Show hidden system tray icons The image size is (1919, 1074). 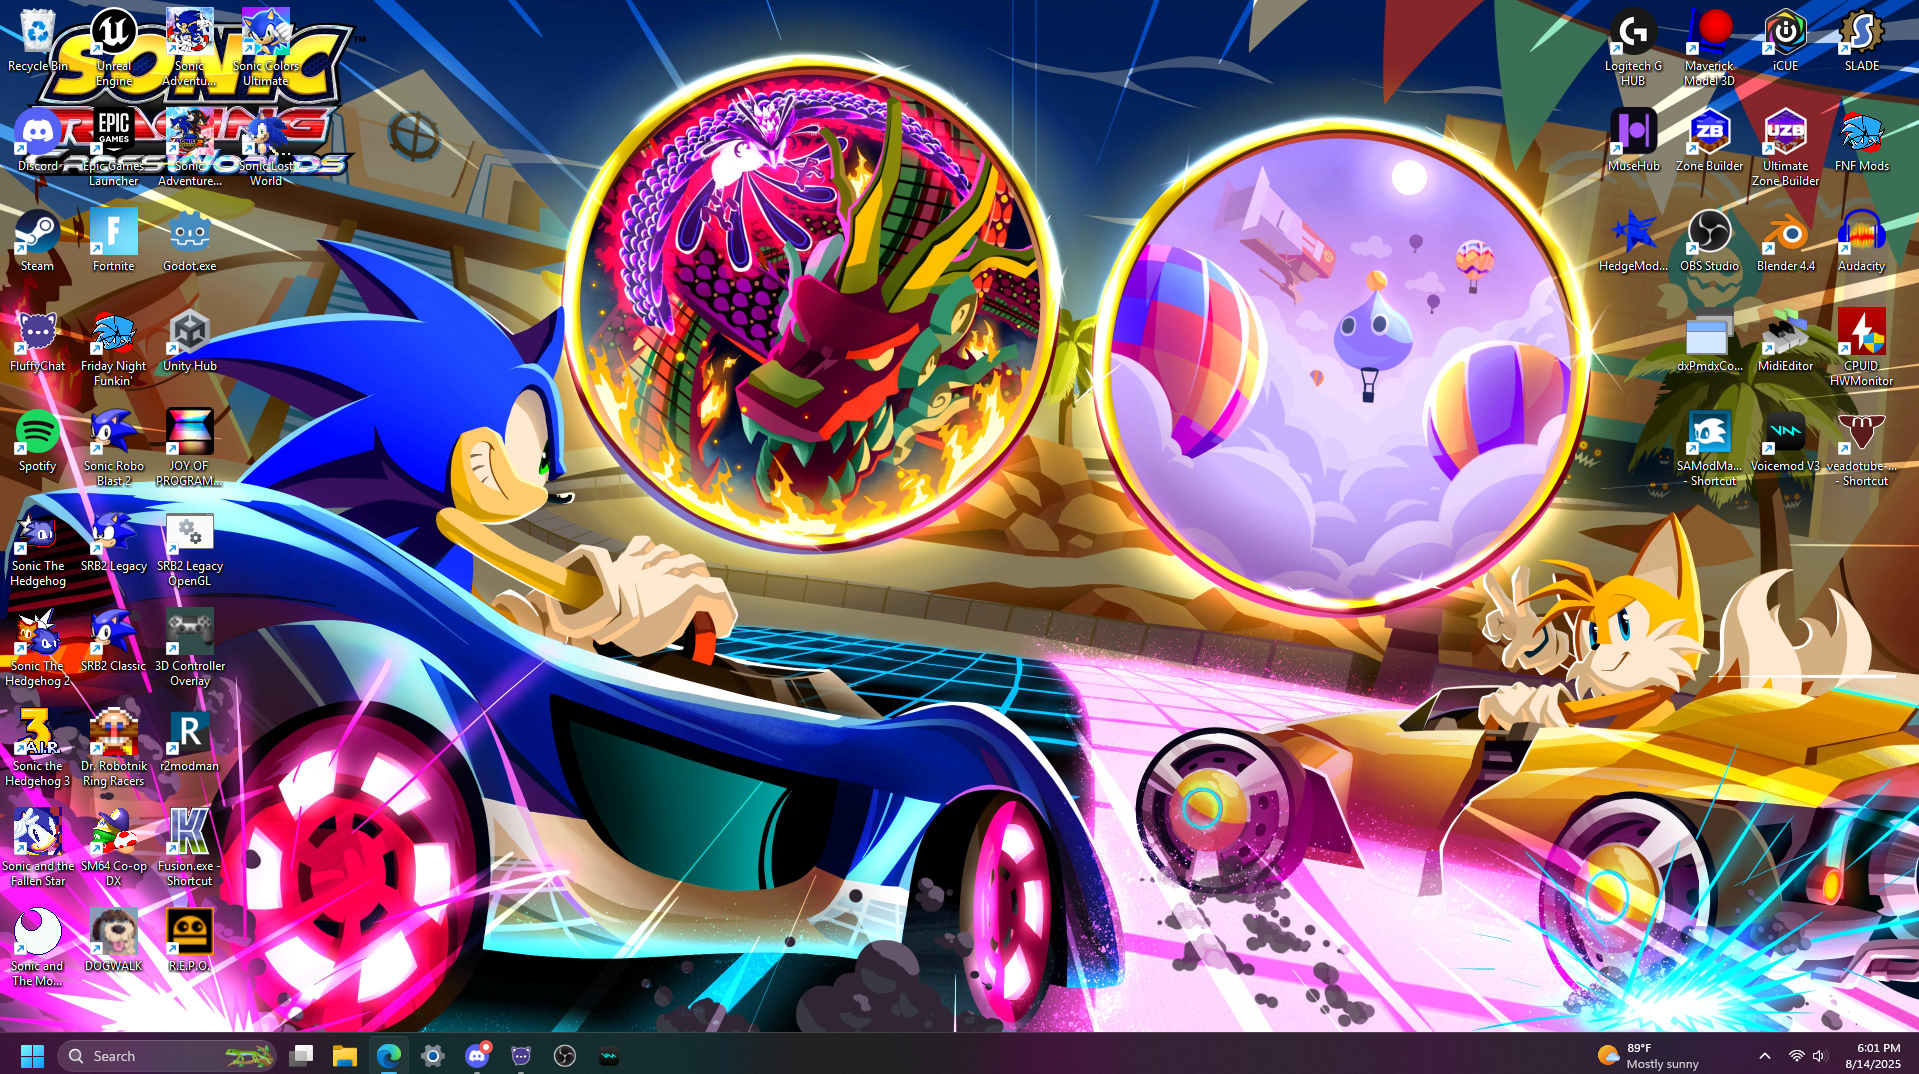pyautogui.click(x=1765, y=1056)
